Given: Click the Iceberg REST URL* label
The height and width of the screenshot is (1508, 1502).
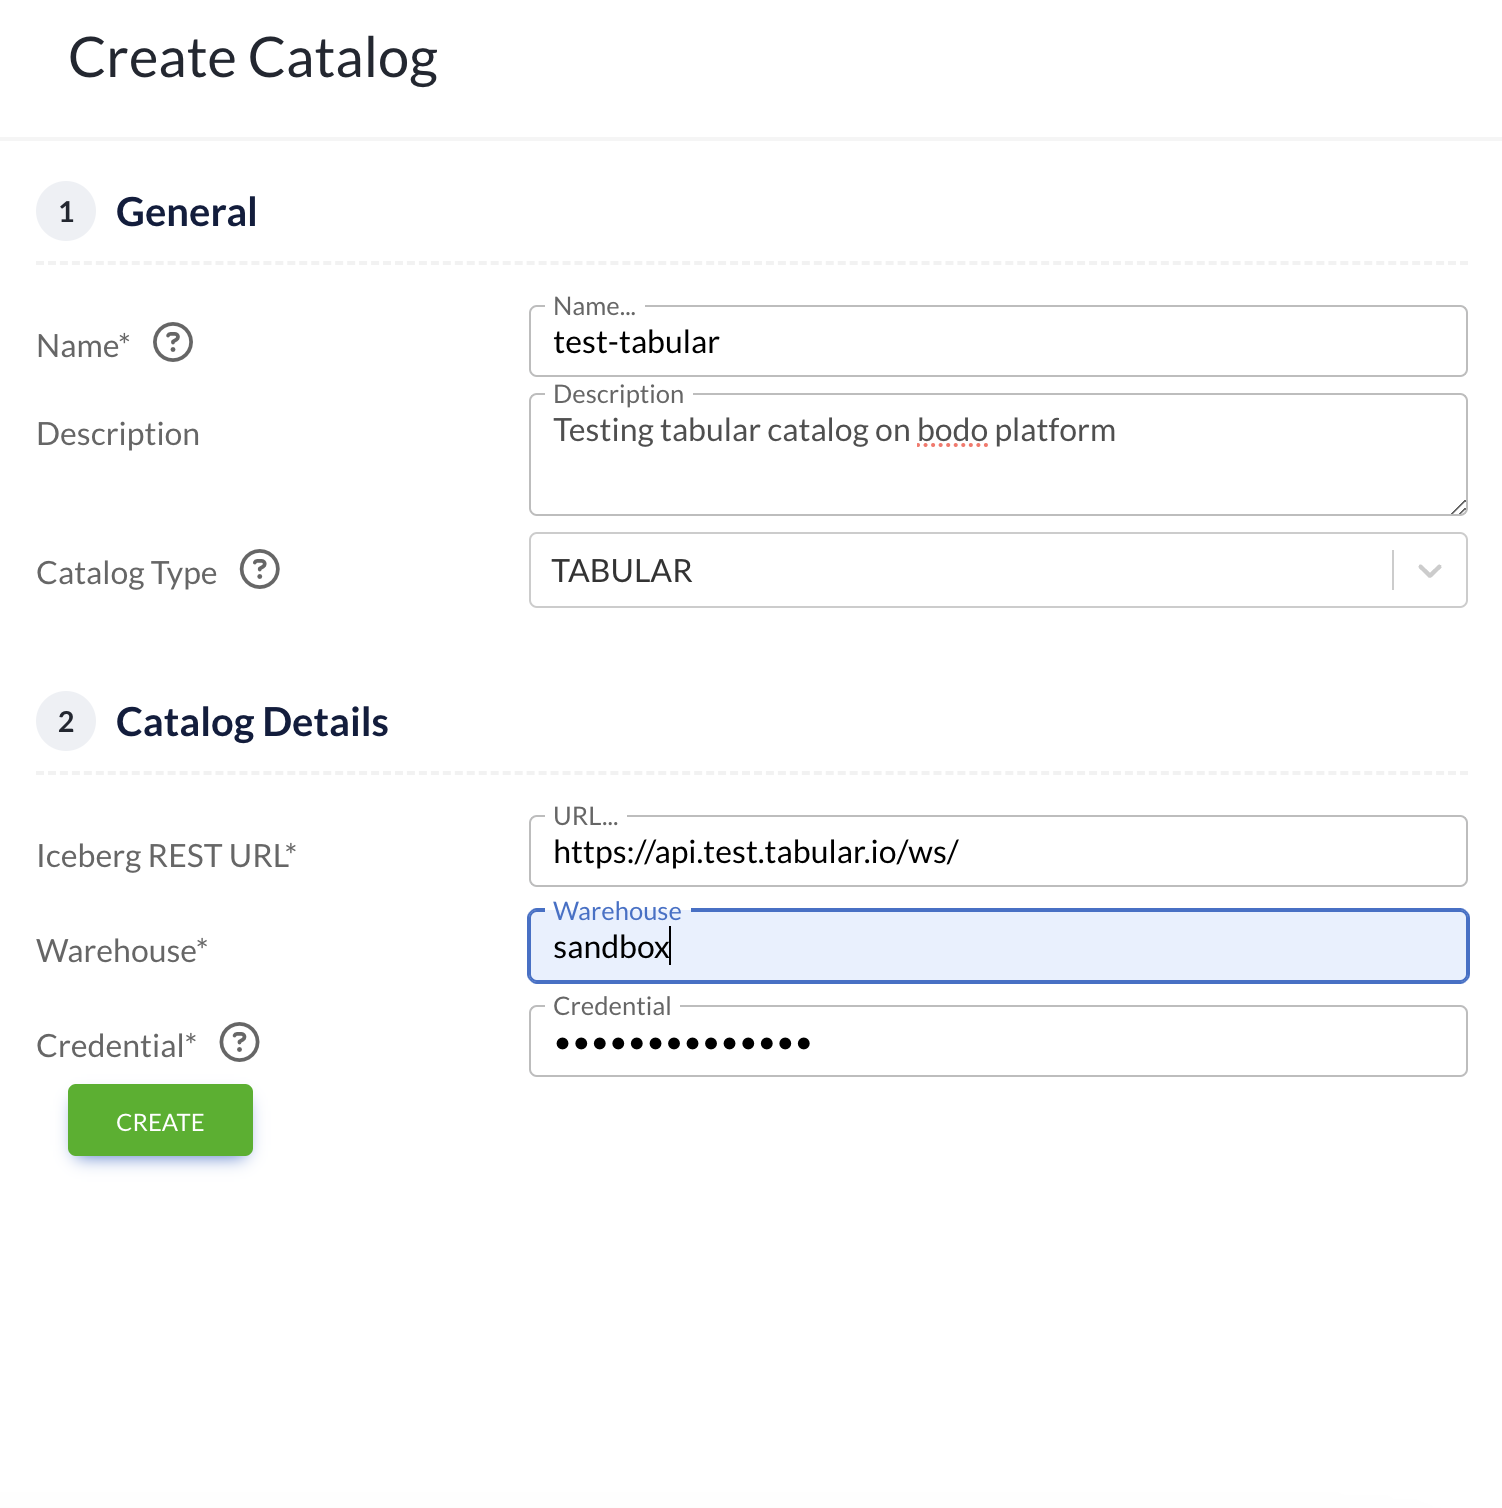Looking at the screenshot, I should click(167, 856).
